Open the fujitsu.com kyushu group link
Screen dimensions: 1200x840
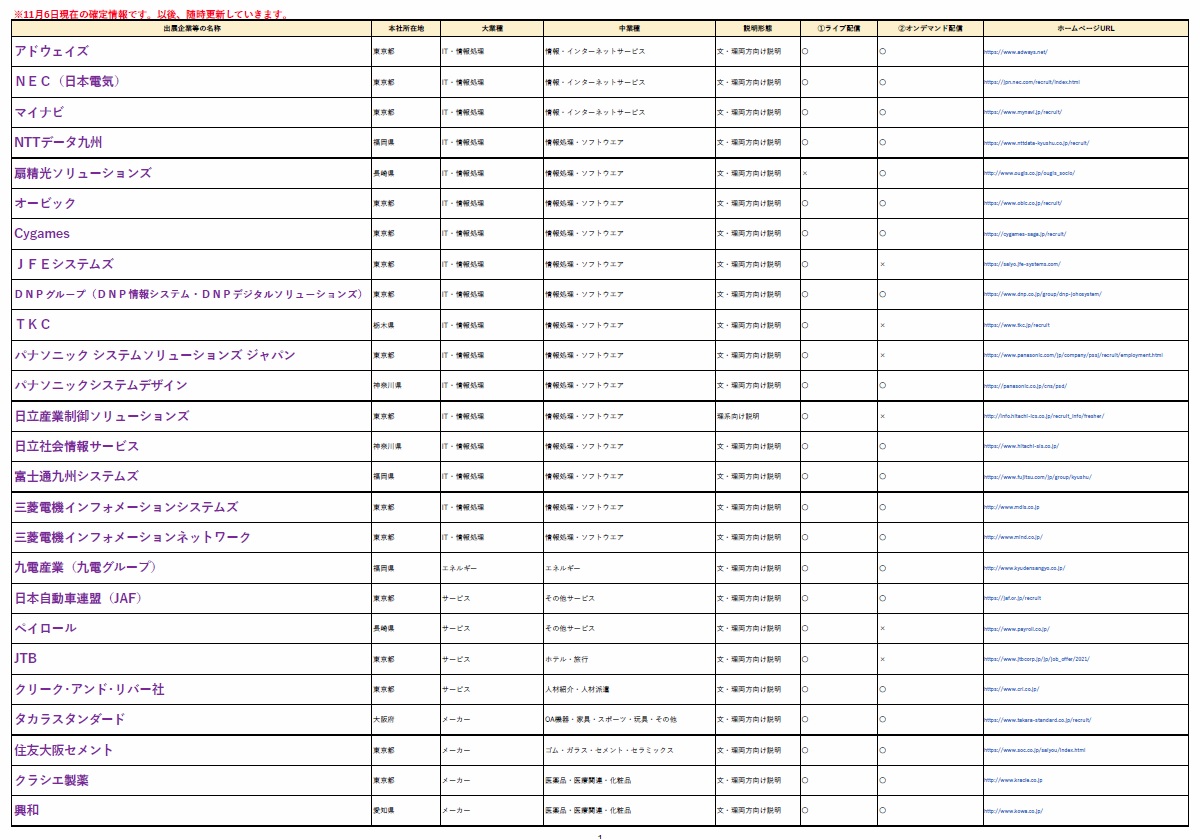coord(1038,477)
